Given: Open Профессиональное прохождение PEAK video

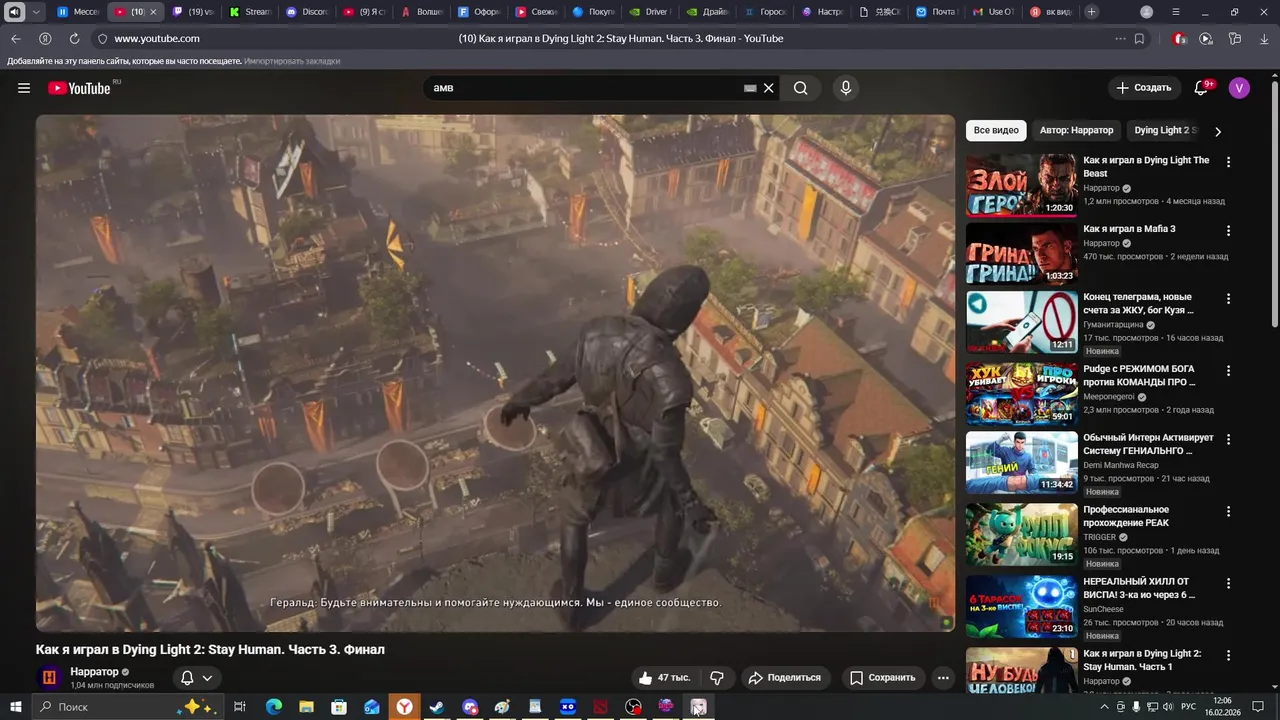Looking at the screenshot, I should tap(1126, 516).
